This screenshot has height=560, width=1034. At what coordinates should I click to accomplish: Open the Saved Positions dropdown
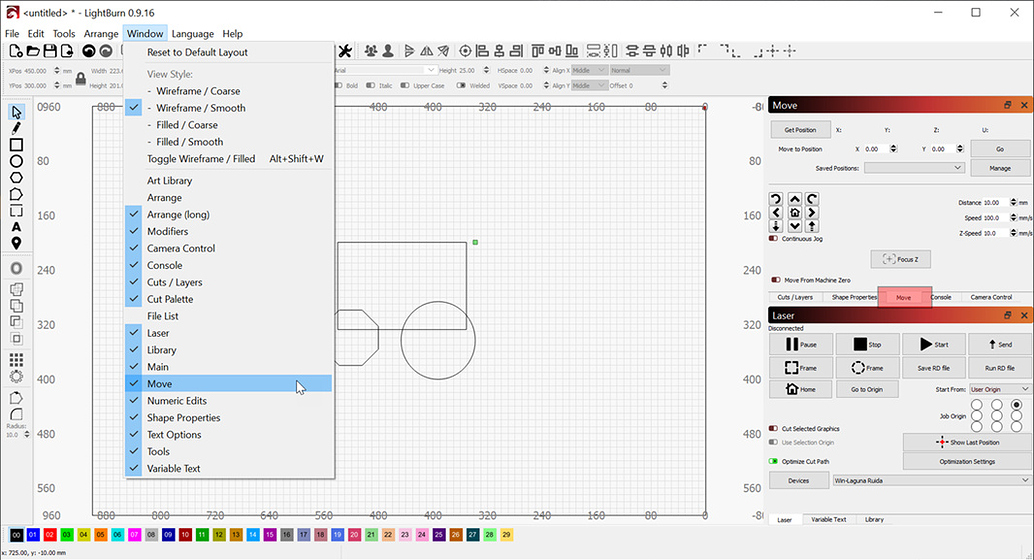pyautogui.click(x=915, y=168)
